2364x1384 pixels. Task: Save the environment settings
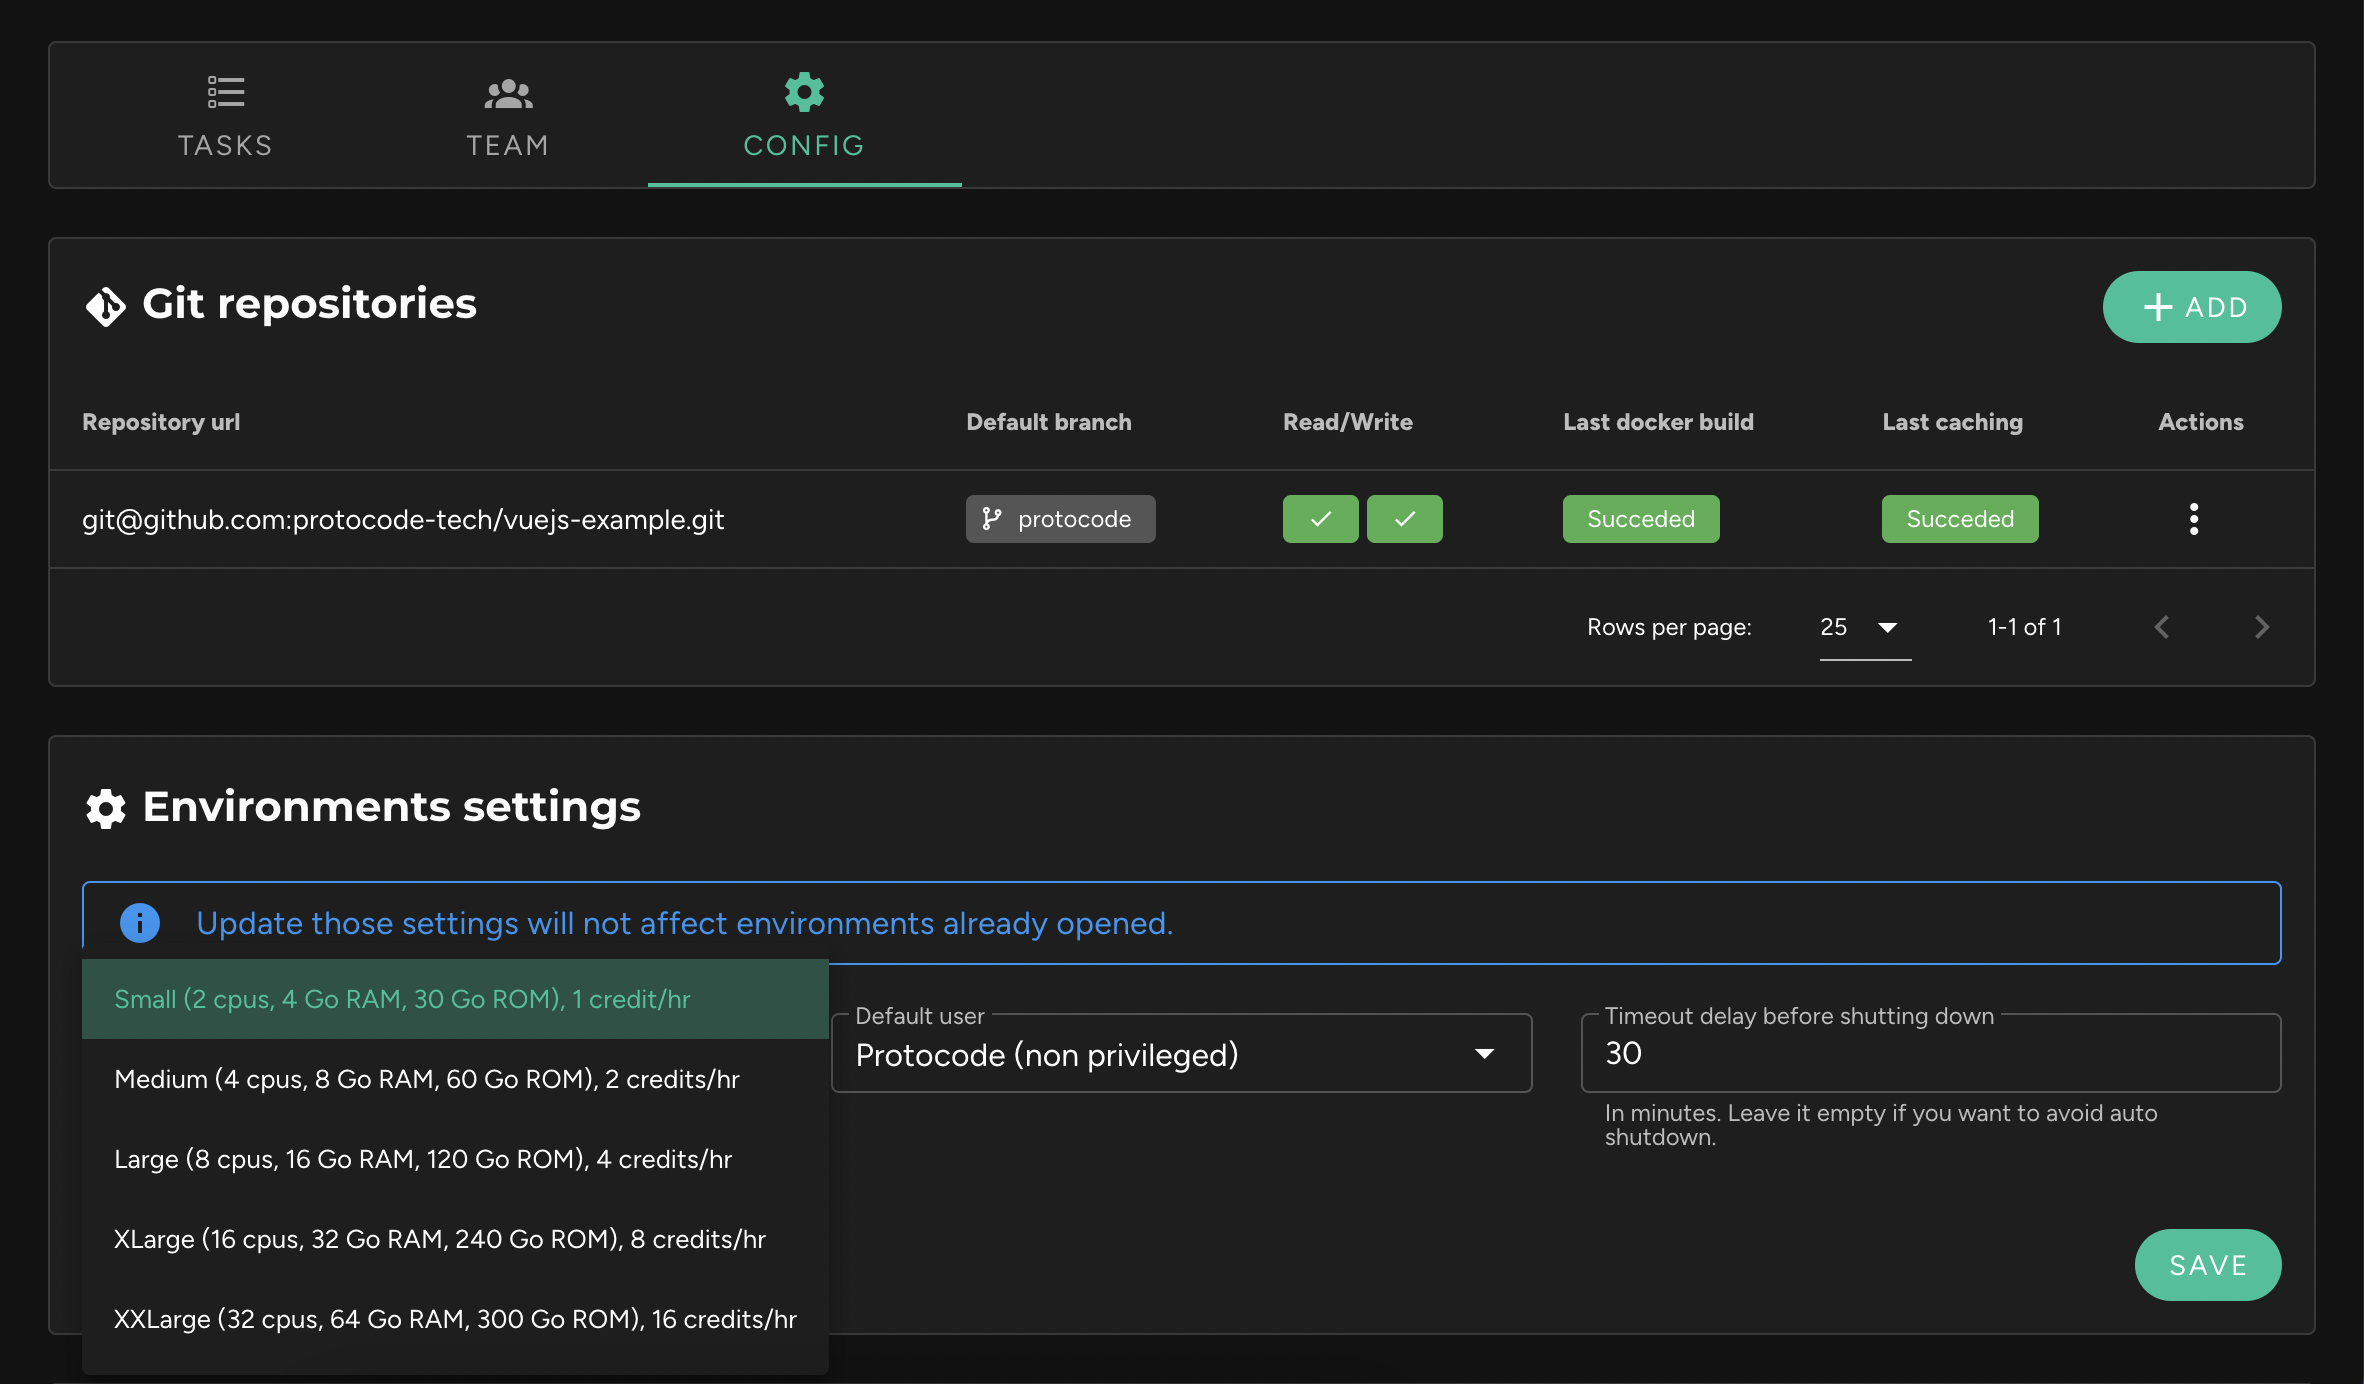click(2208, 1265)
